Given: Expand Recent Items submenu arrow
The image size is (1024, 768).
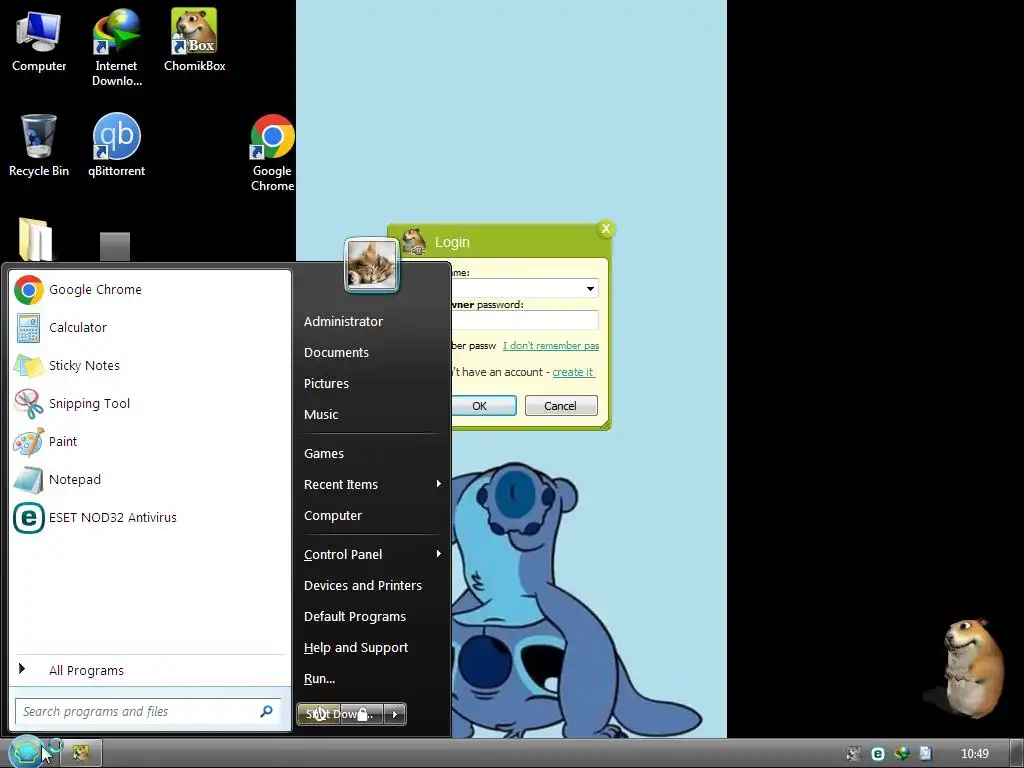Looking at the screenshot, I should [439, 484].
